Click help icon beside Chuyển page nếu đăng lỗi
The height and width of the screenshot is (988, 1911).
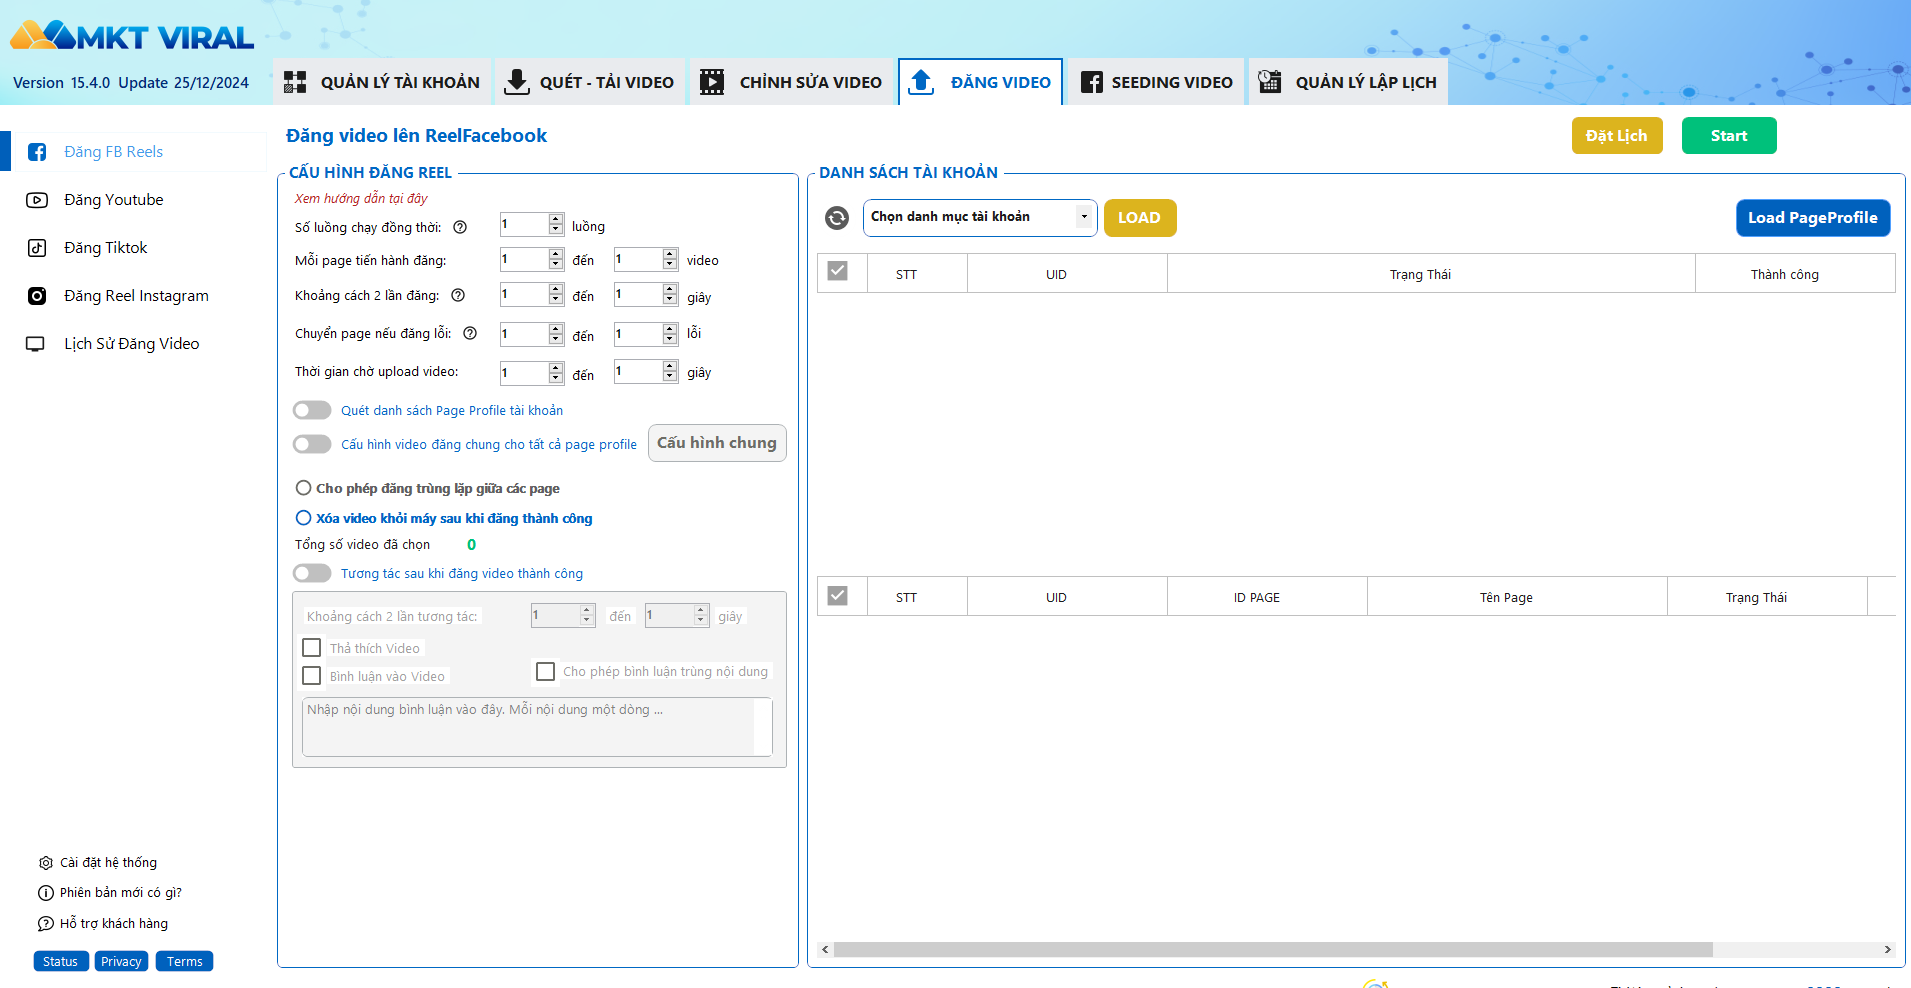[x=470, y=333]
